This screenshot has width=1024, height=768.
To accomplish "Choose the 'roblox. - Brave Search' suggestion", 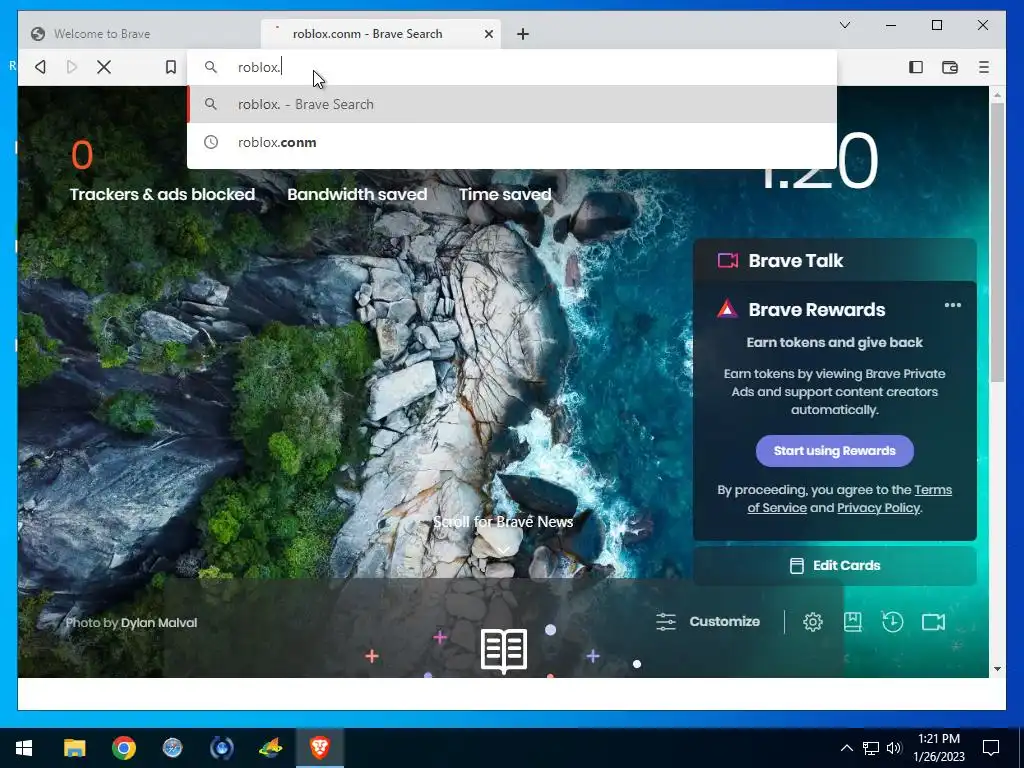I will click(511, 104).
